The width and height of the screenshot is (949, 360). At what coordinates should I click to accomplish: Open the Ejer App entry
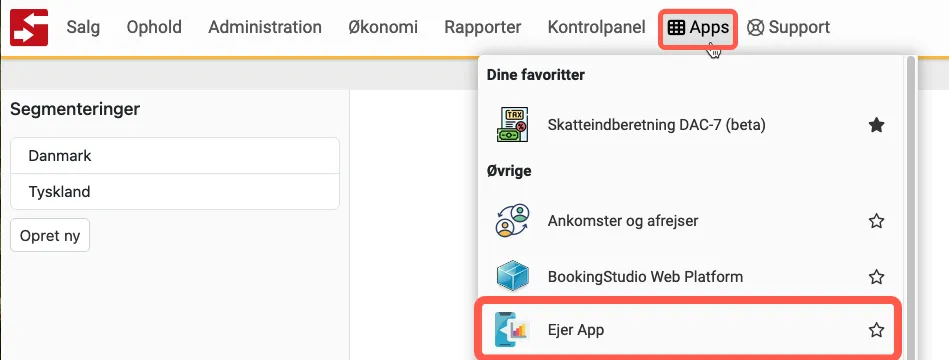(x=687, y=330)
